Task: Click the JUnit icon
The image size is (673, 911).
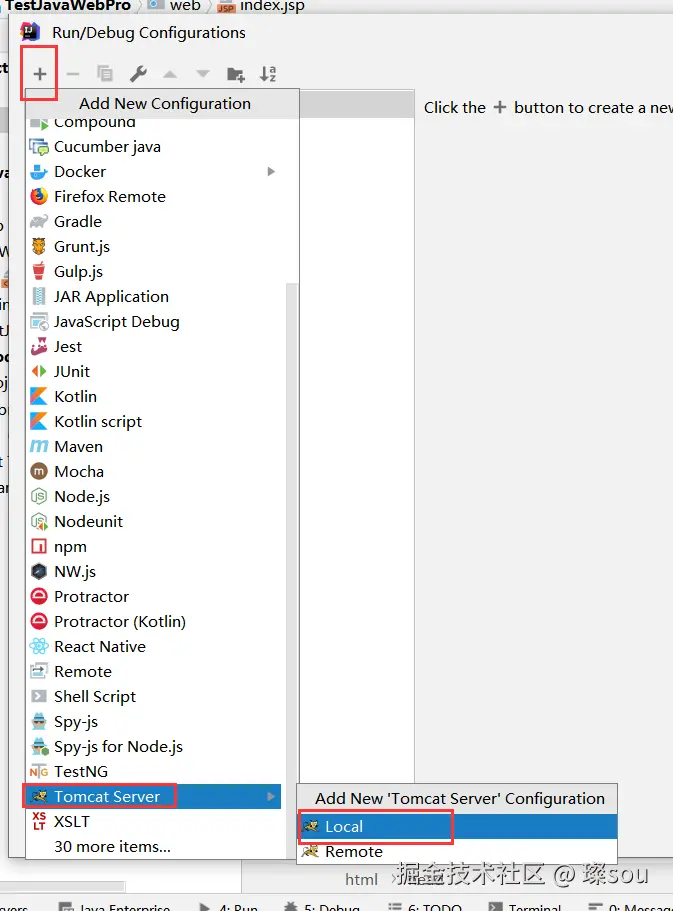Action: coord(39,371)
